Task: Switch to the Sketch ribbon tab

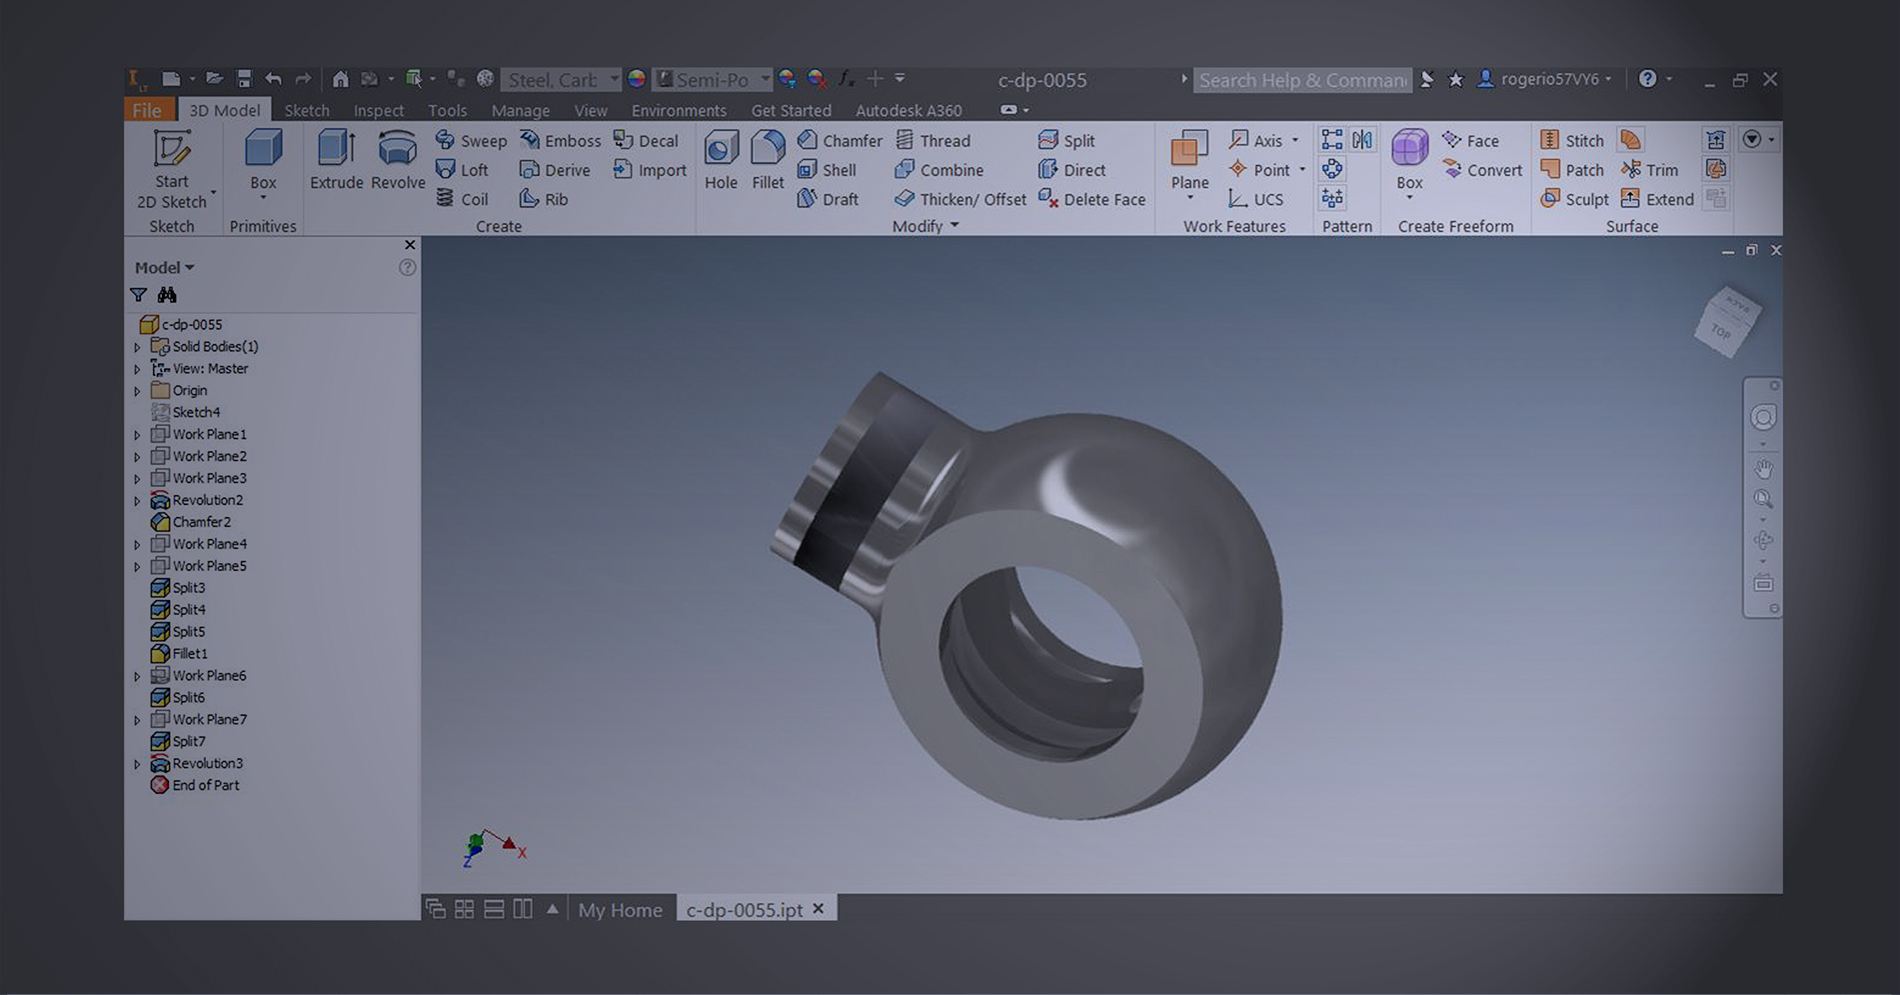Action: [x=306, y=110]
